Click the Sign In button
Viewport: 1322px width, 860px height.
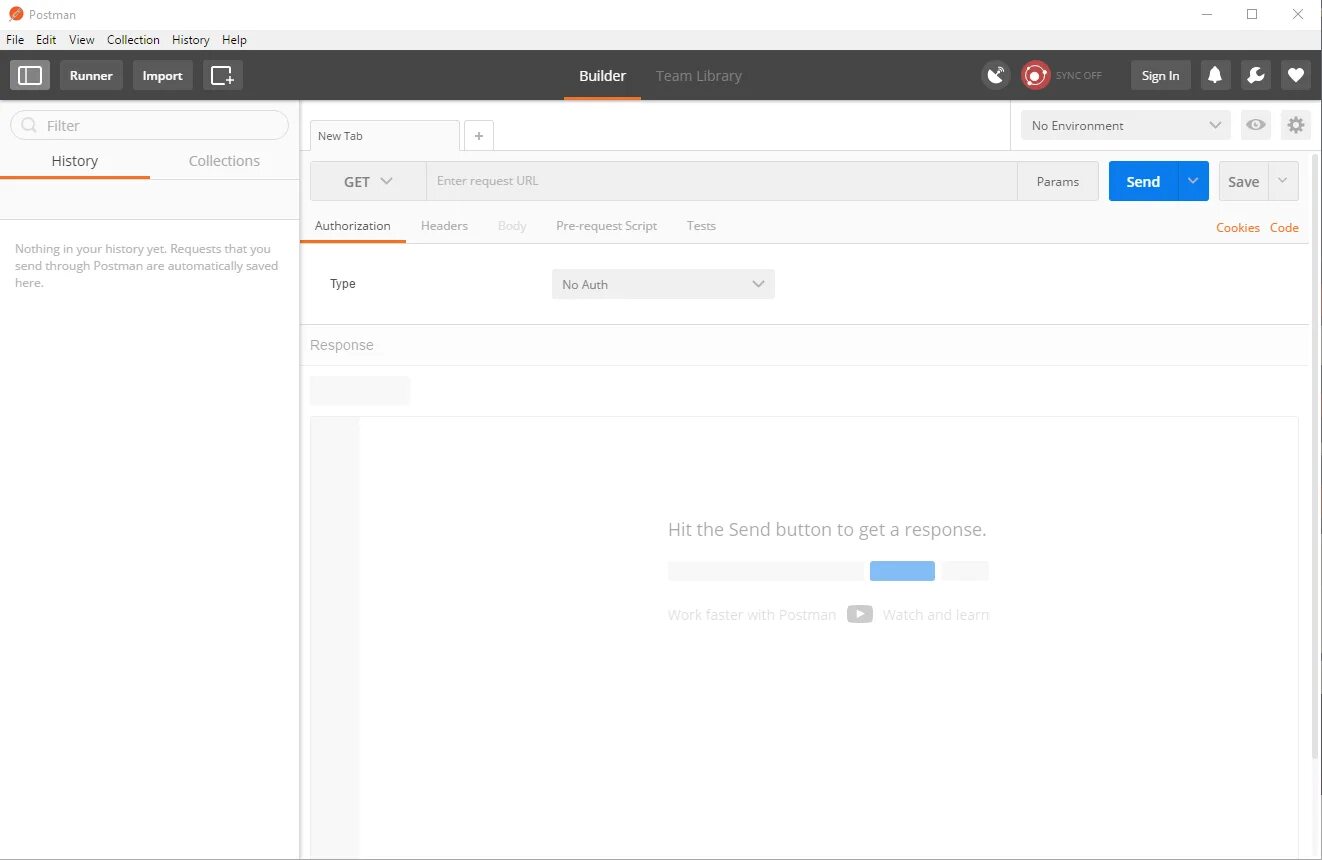click(x=1160, y=75)
